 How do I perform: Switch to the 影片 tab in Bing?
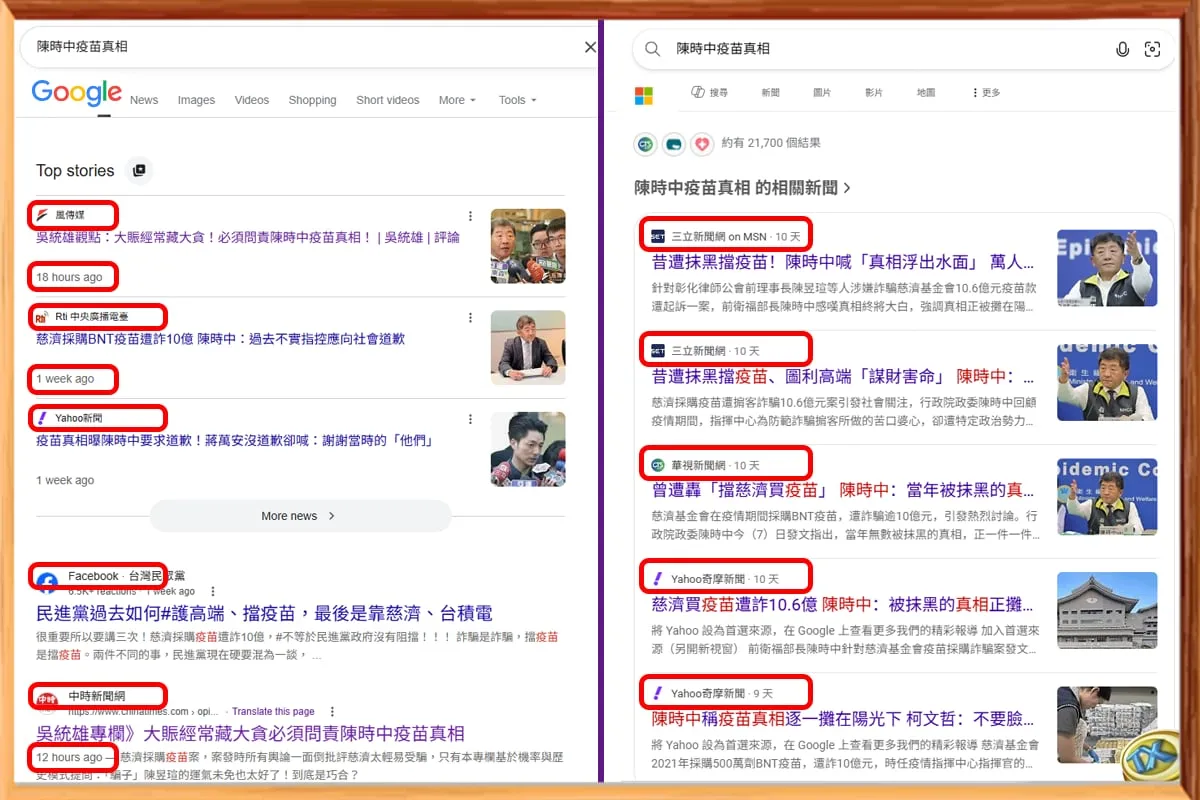pyautogui.click(x=874, y=93)
